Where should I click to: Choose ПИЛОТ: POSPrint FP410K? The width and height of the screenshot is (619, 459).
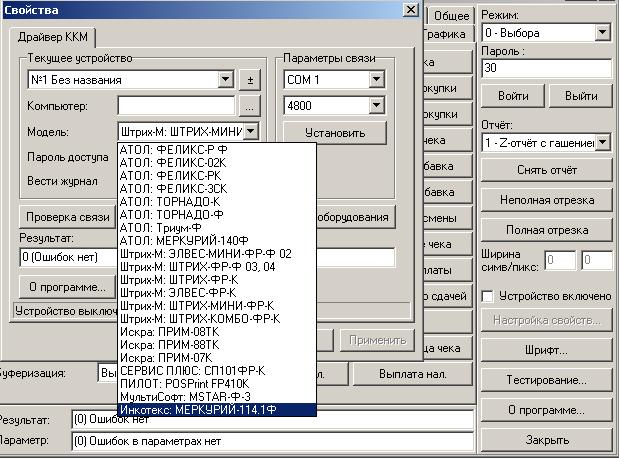coord(217,384)
